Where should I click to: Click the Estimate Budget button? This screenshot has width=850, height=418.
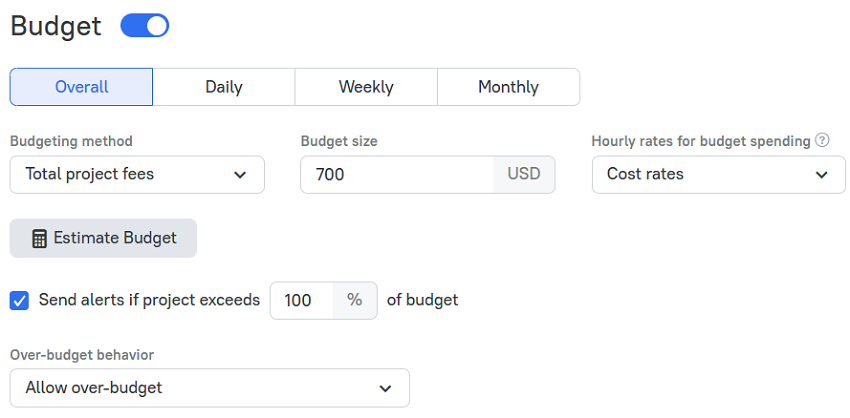(103, 238)
